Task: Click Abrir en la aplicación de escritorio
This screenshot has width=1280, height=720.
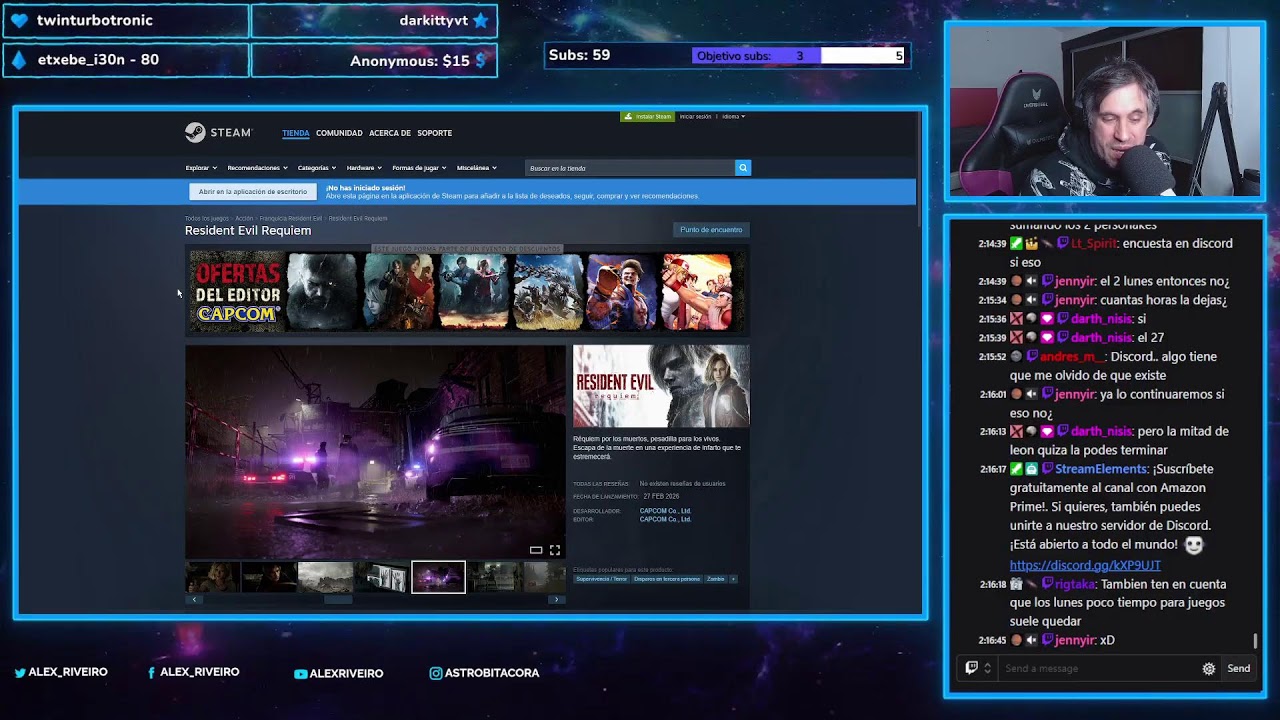Action: tap(253, 191)
